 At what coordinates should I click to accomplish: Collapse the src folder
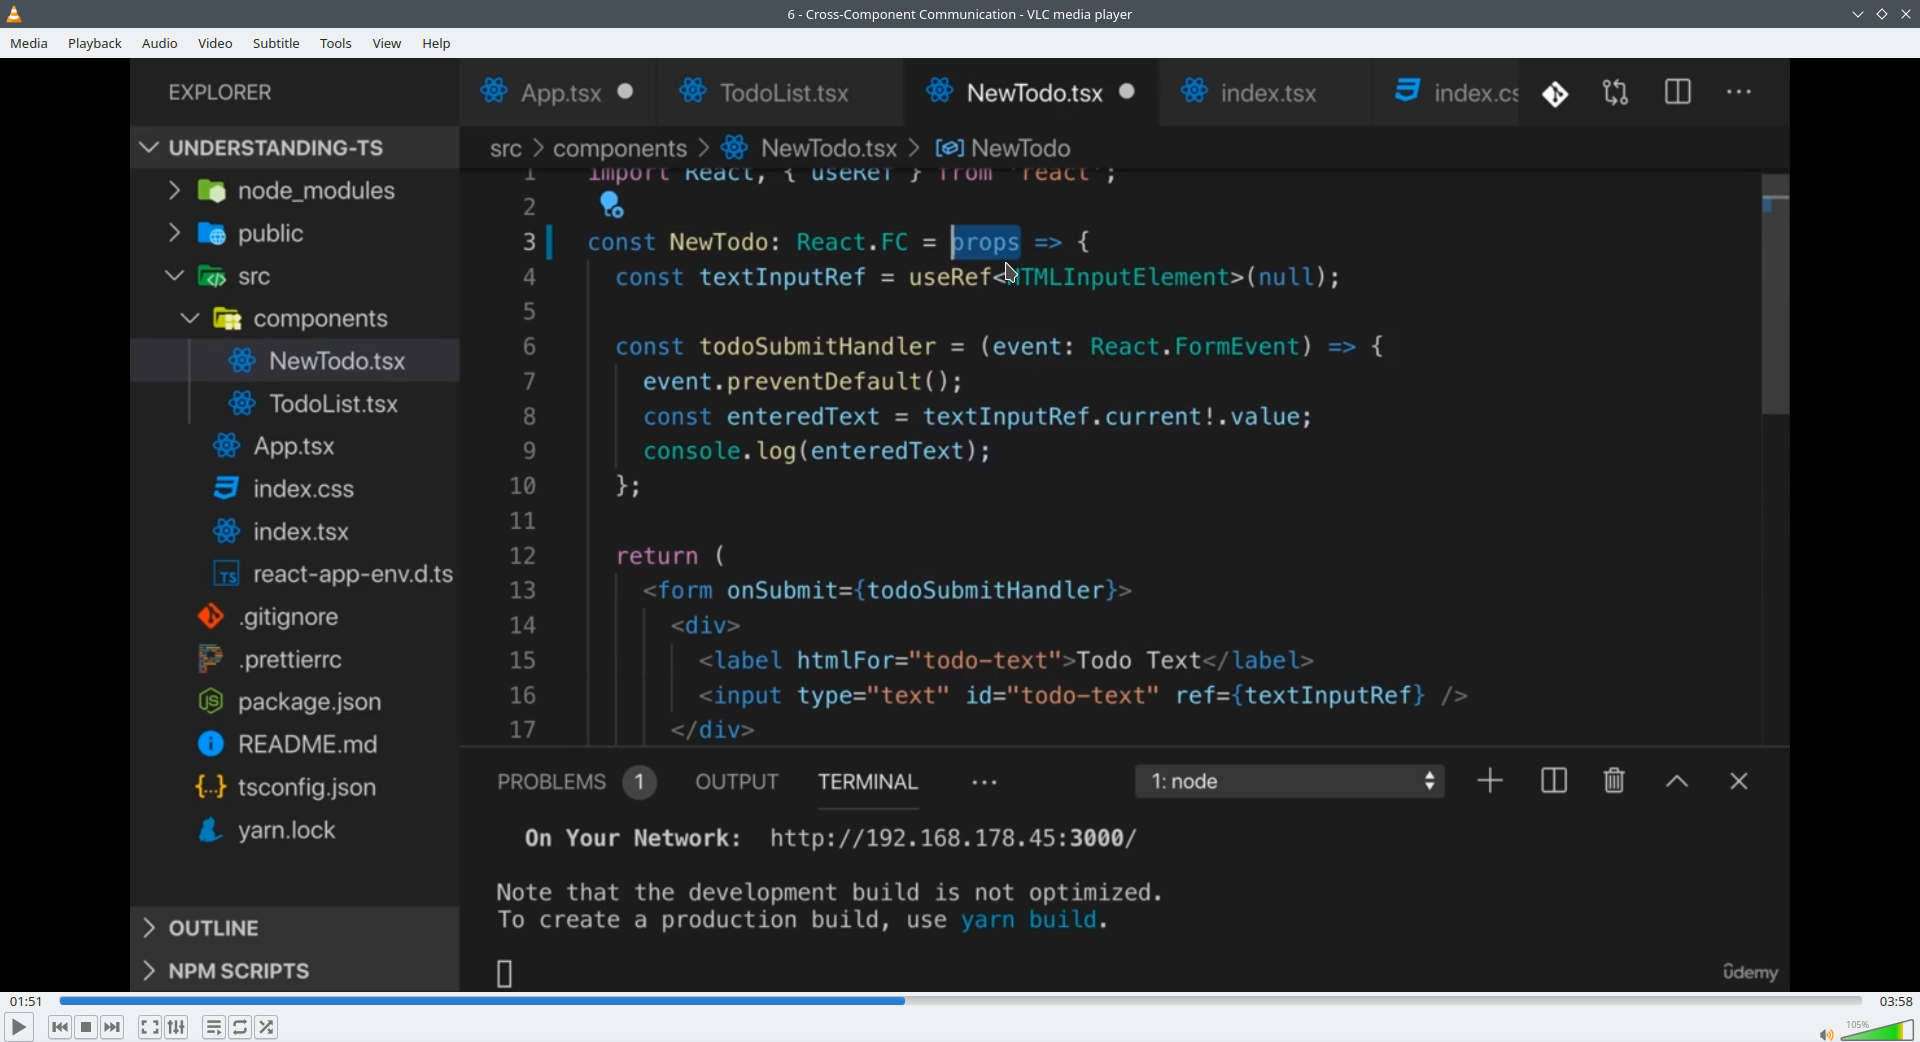coord(294,277)
